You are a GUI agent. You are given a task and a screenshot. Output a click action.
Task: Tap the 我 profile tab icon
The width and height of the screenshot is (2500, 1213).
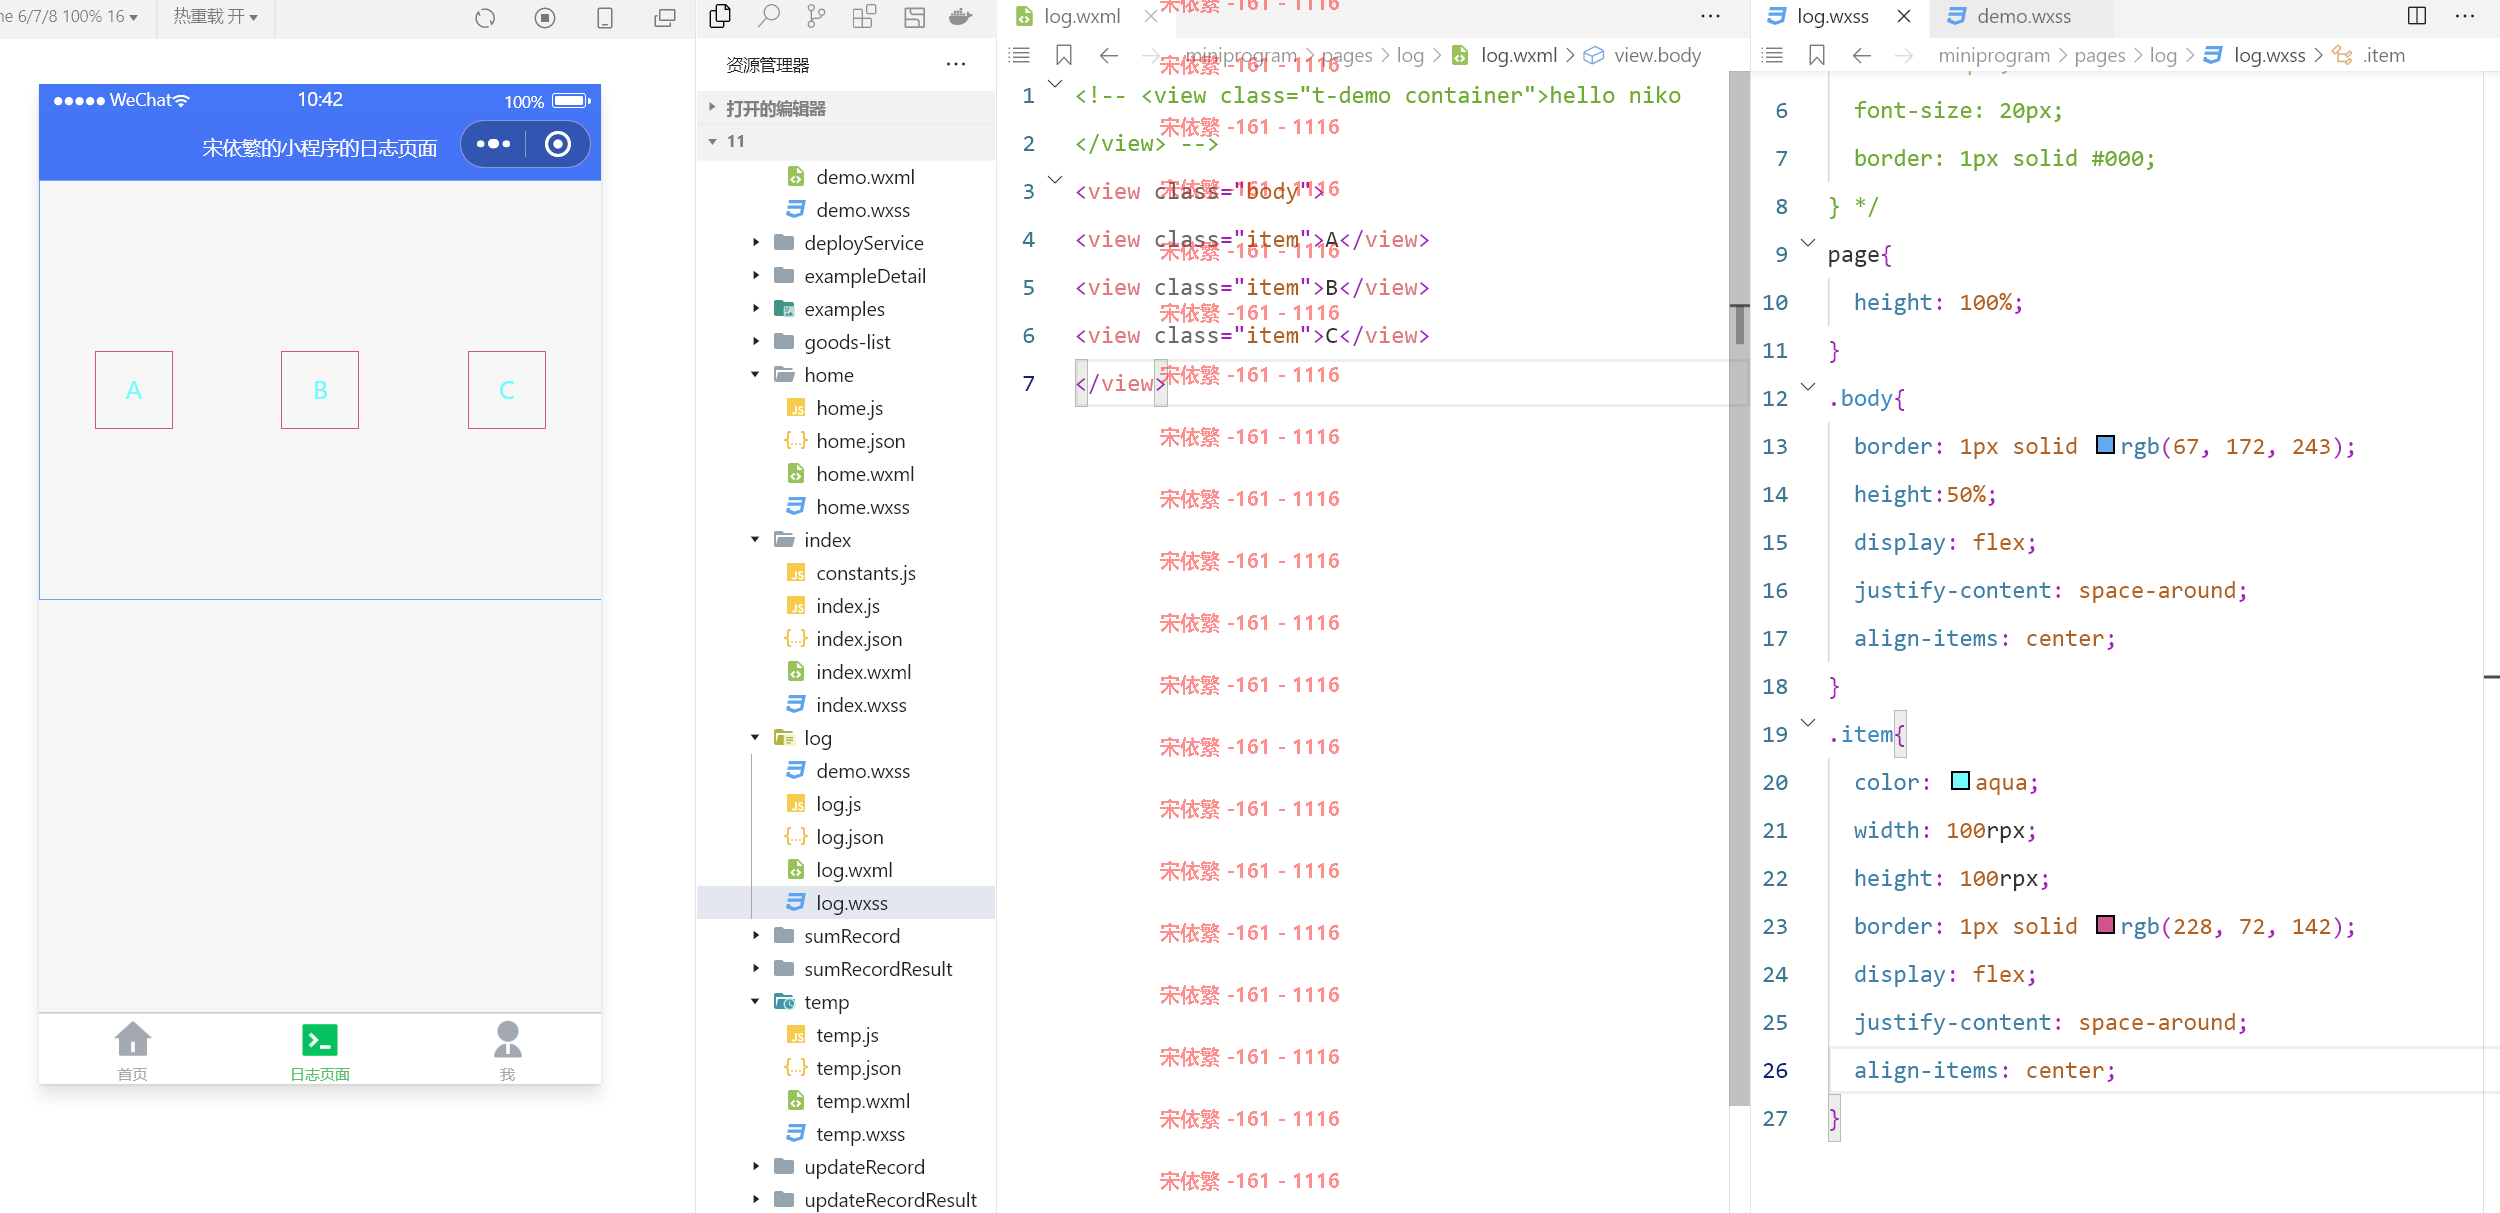pos(507,1039)
